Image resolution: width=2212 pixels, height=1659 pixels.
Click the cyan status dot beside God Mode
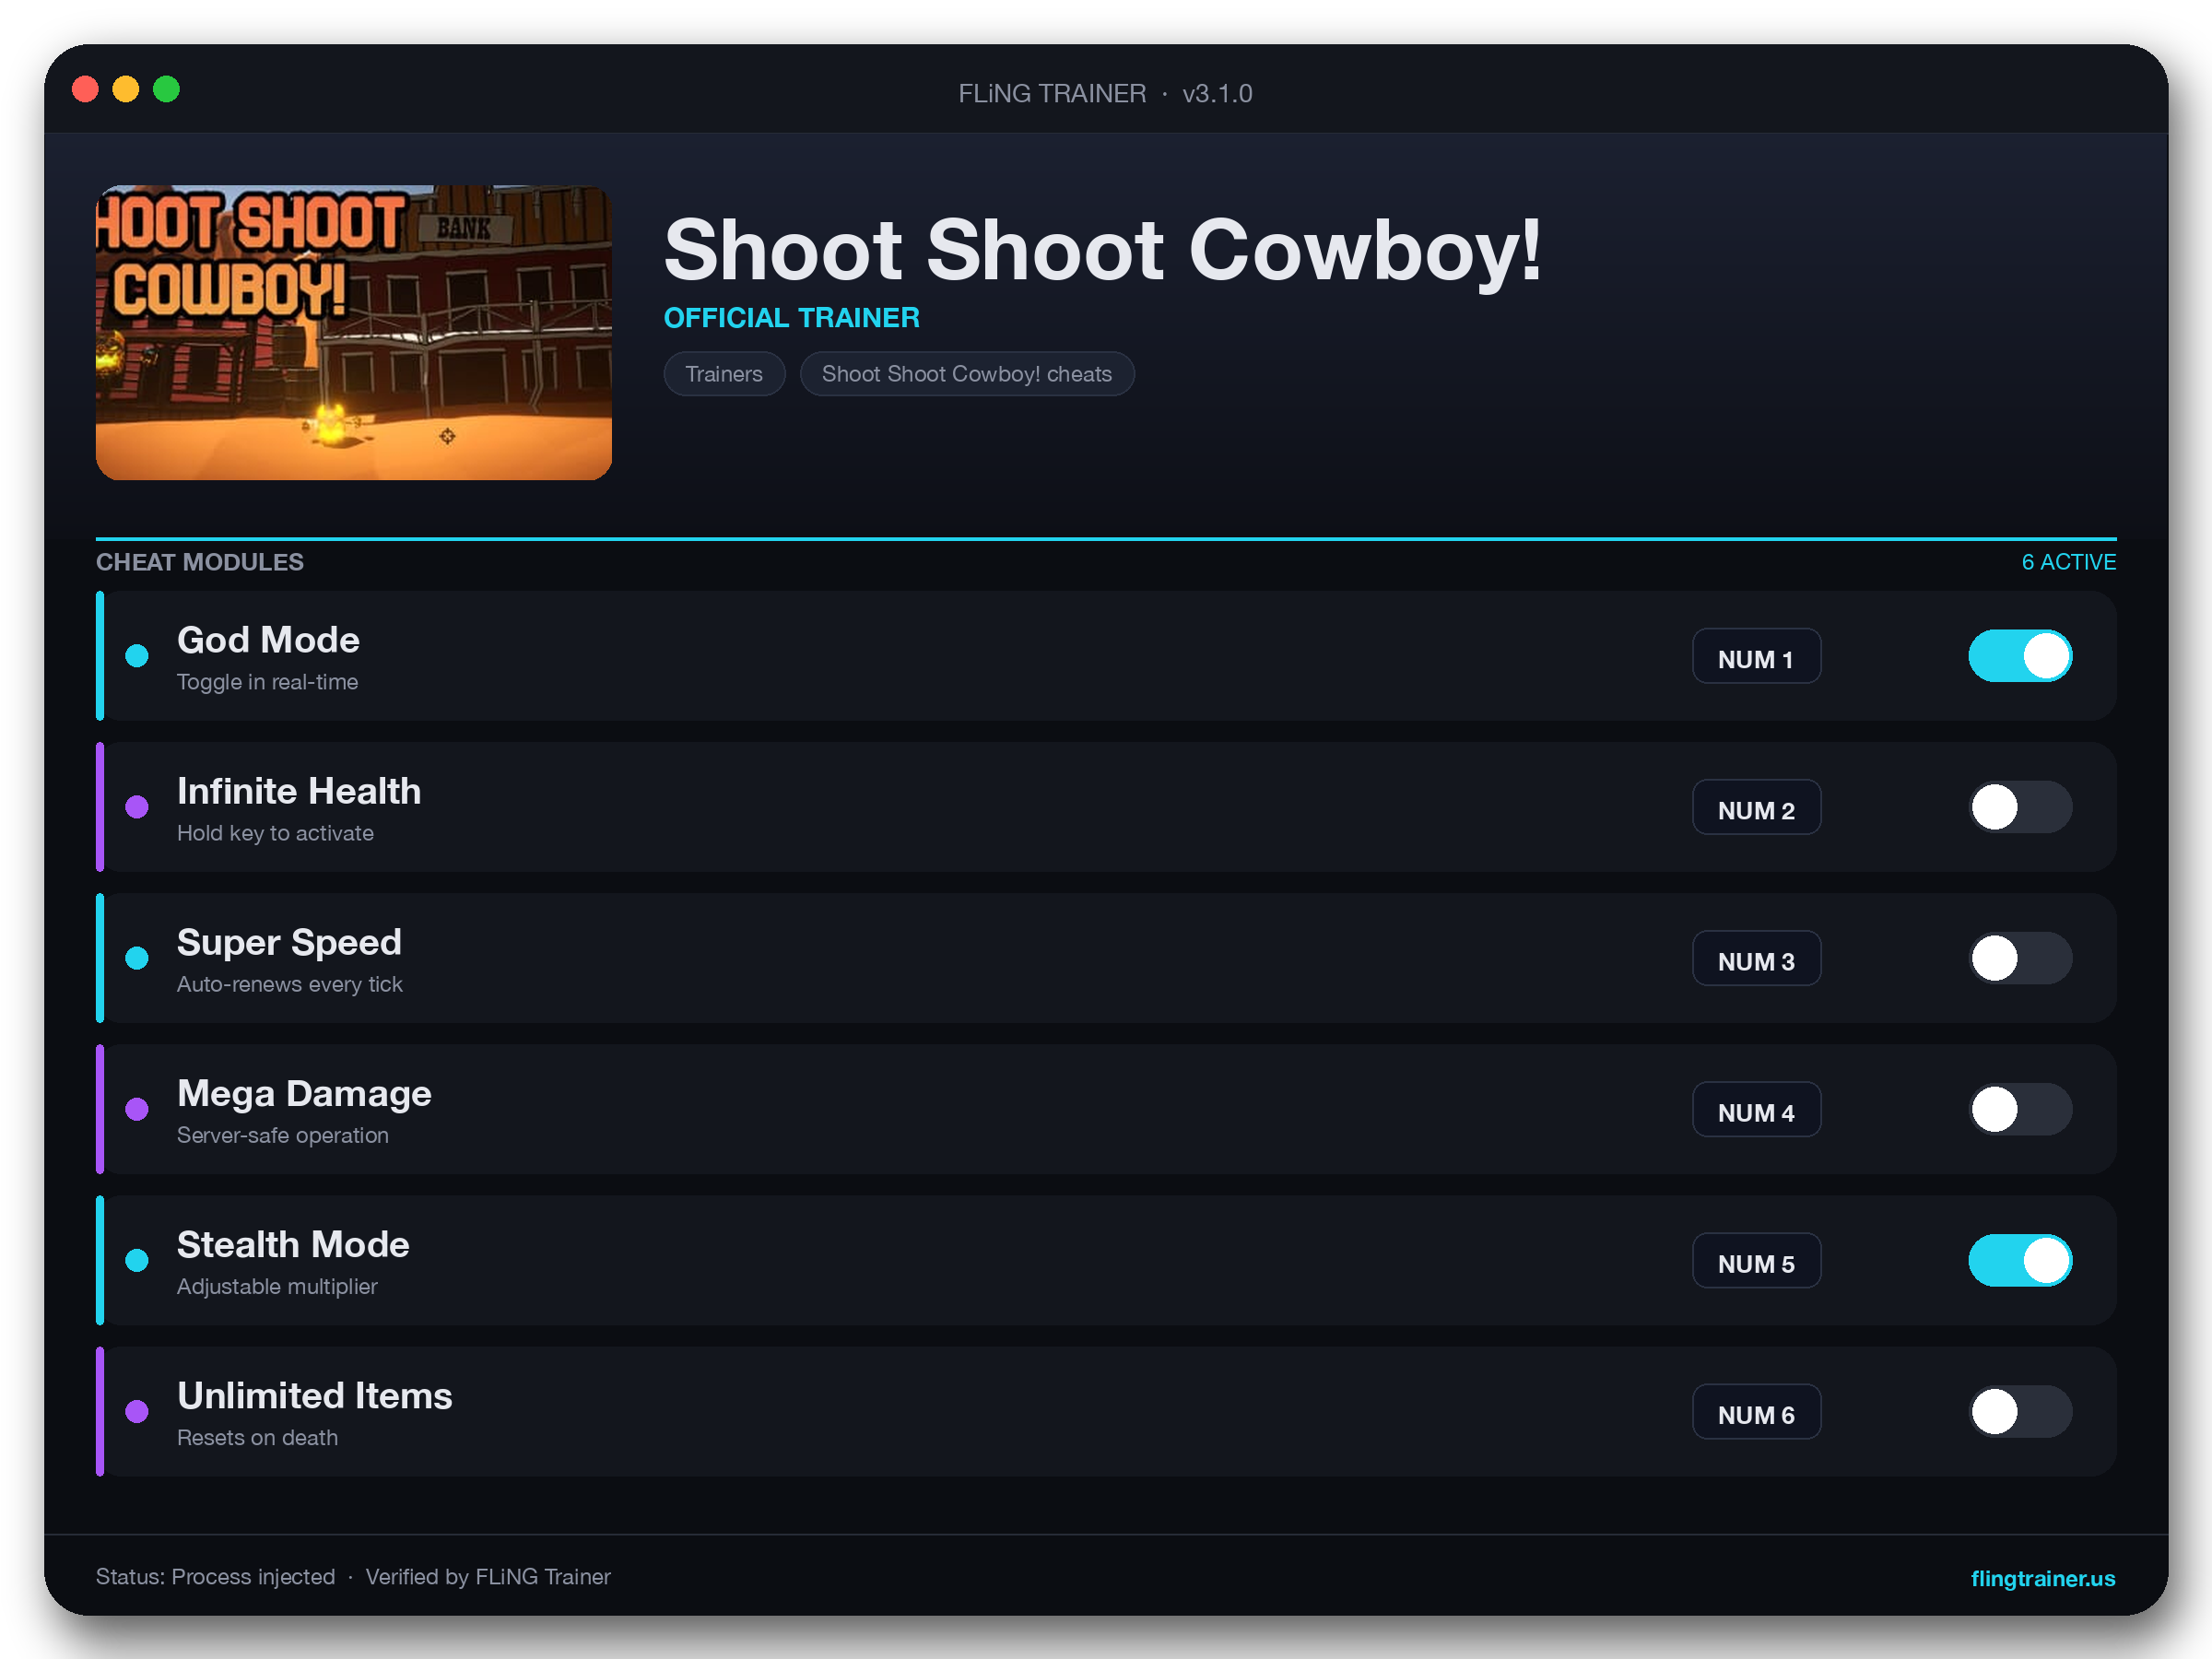point(137,656)
